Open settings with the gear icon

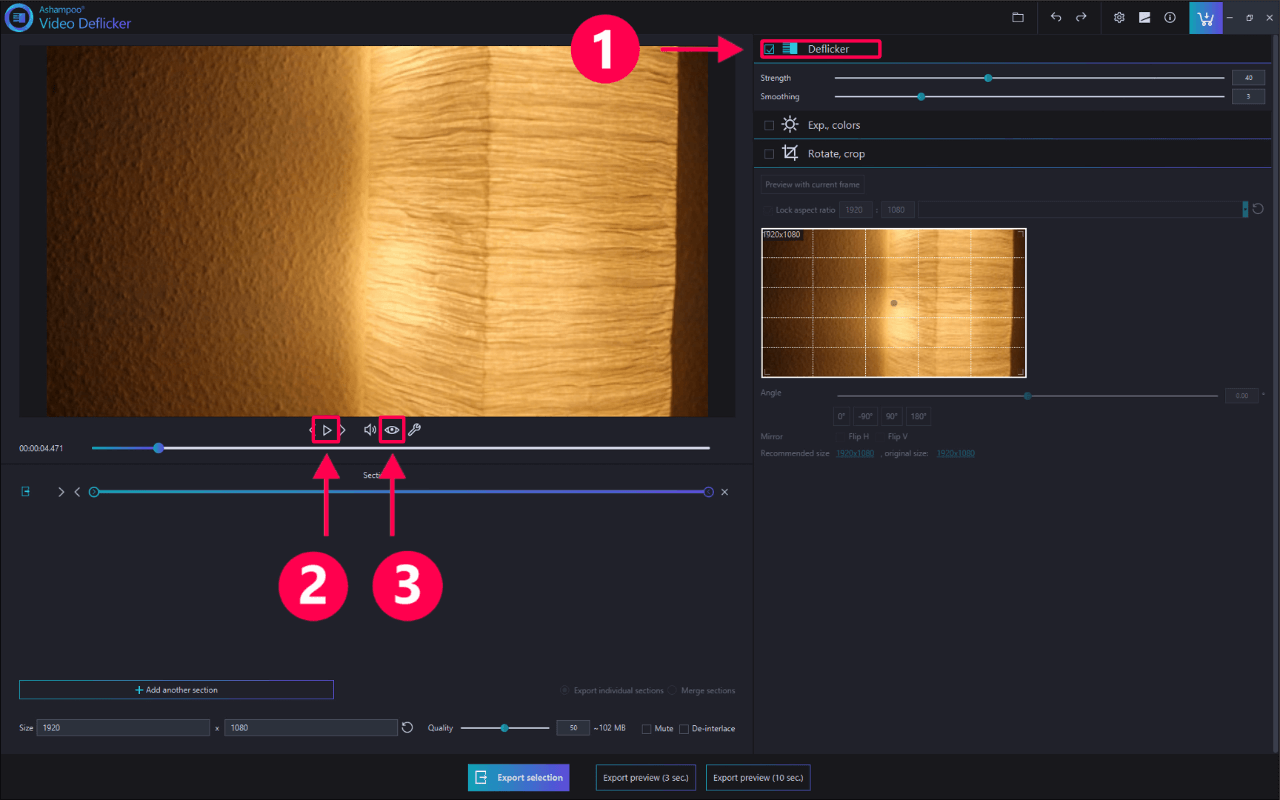1119,18
